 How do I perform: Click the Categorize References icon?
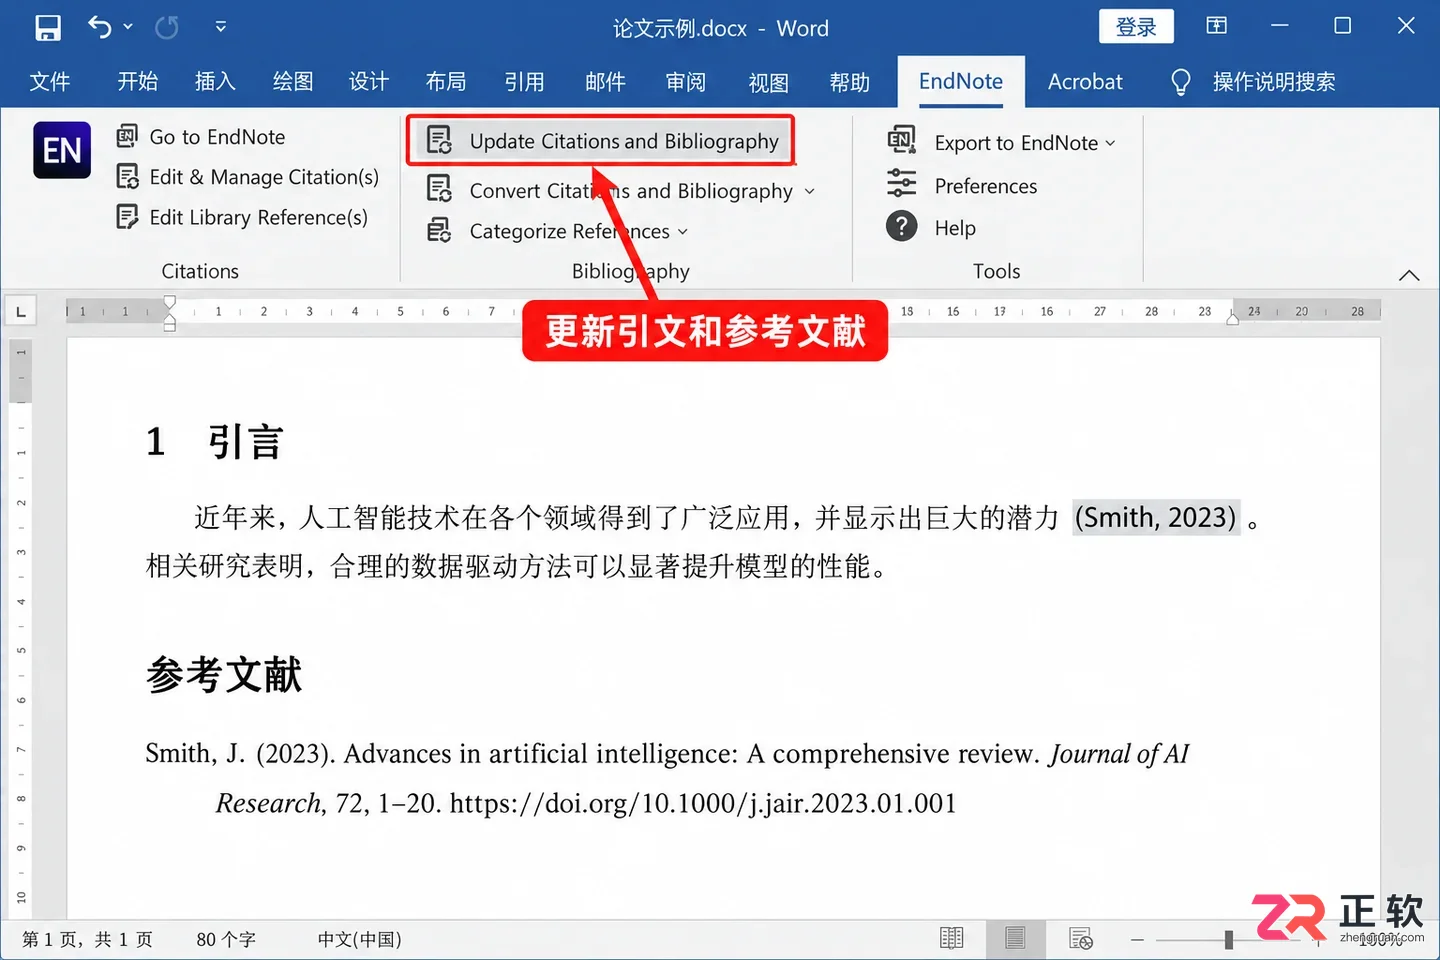(x=439, y=230)
